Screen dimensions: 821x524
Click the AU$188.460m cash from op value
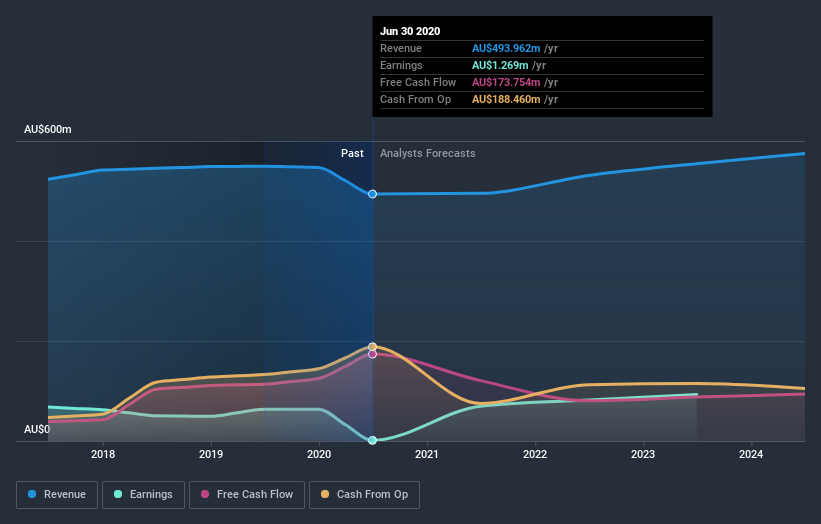coord(506,99)
